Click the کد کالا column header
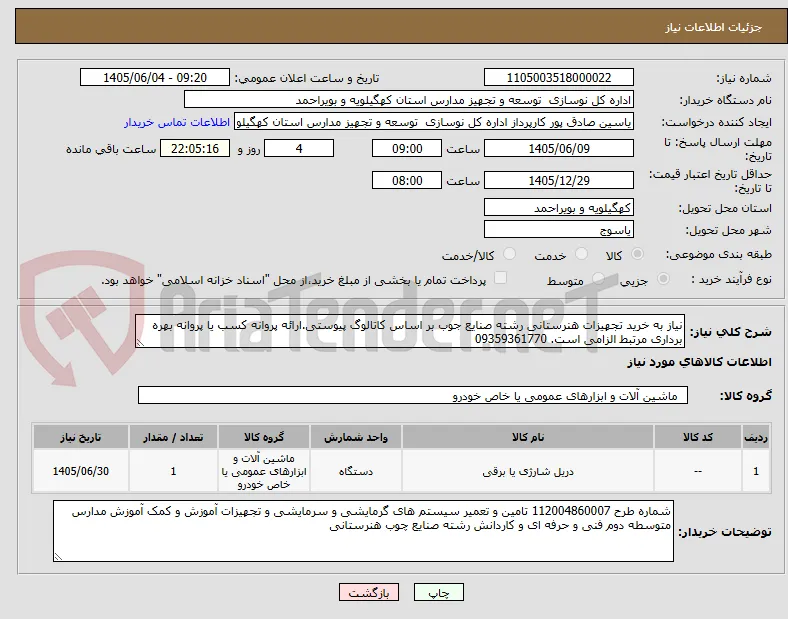Screen dimensions: 788x619 click(698, 437)
